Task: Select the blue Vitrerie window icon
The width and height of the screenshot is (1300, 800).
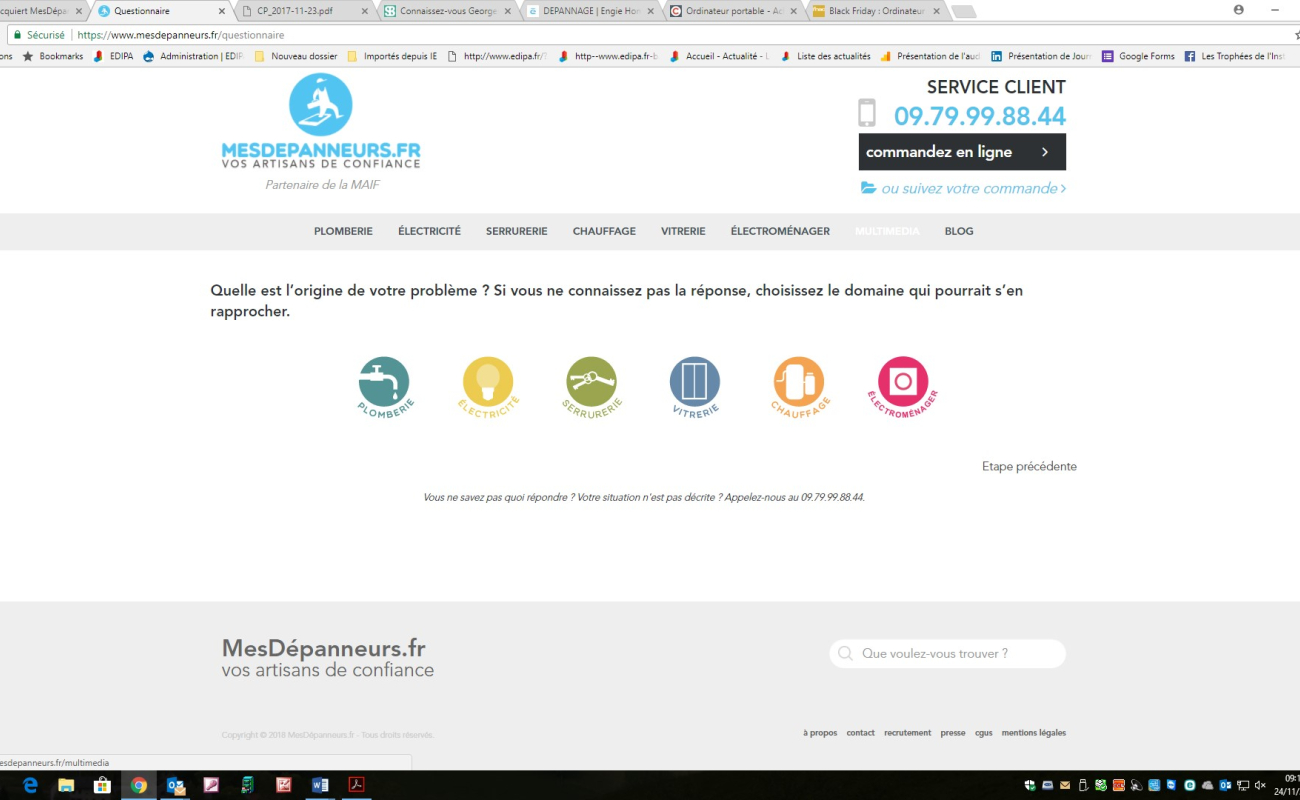Action: click(695, 387)
